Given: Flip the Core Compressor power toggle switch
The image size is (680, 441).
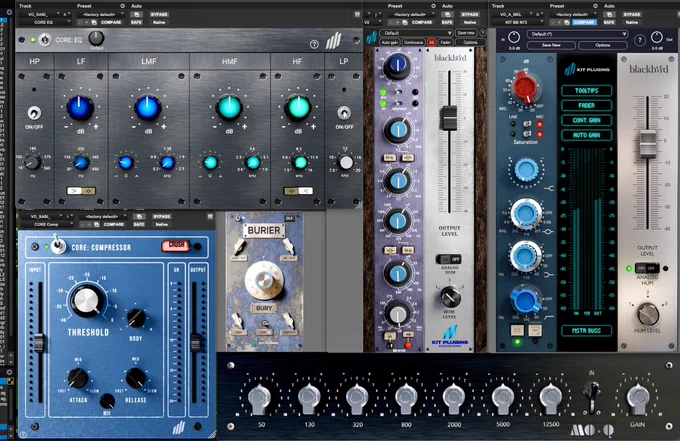Looking at the screenshot, I should (58, 245).
